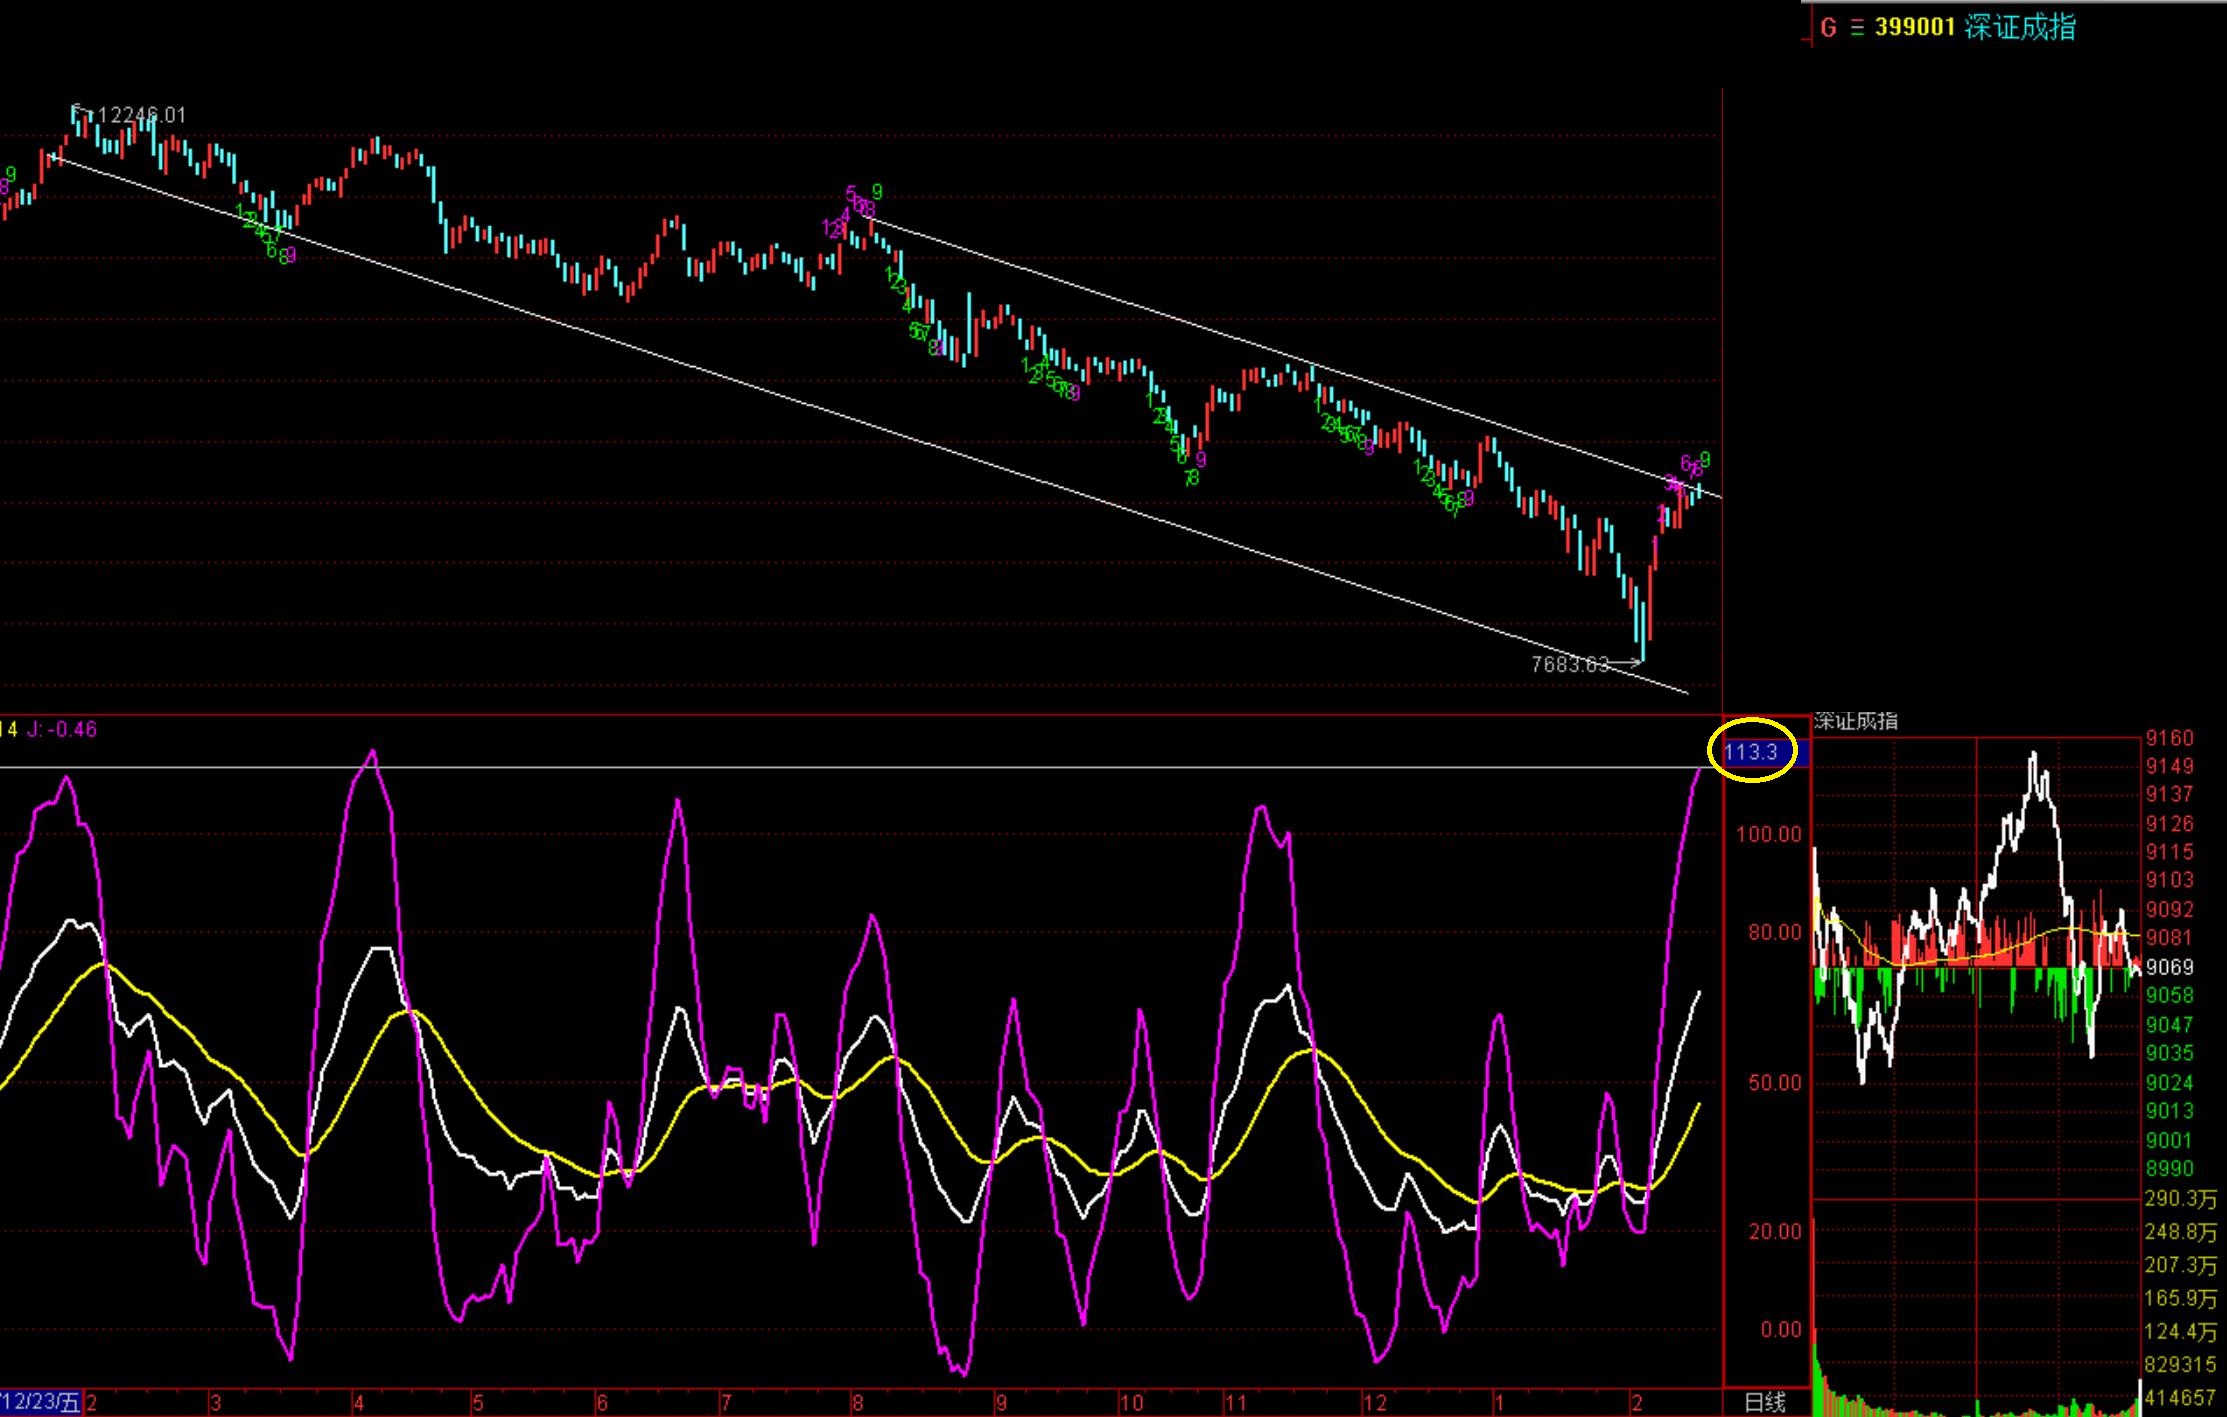The image size is (2227, 1417).
Task: Click the green 9013 price label
Action: pyautogui.click(x=2169, y=1111)
